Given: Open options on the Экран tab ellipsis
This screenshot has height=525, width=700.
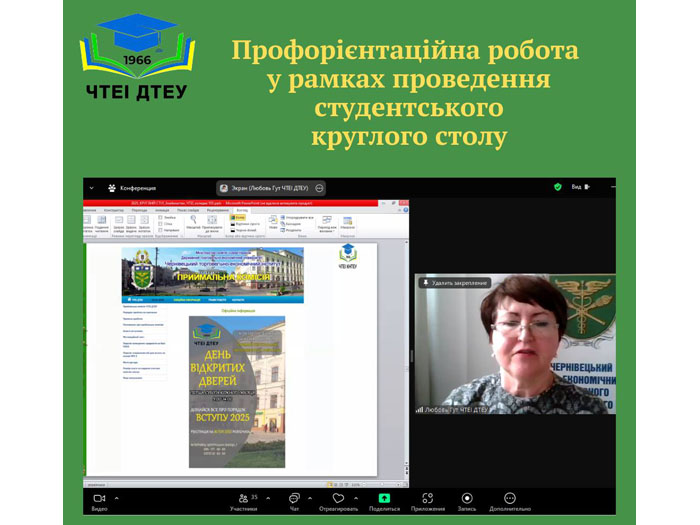Looking at the screenshot, I should pos(319,187).
